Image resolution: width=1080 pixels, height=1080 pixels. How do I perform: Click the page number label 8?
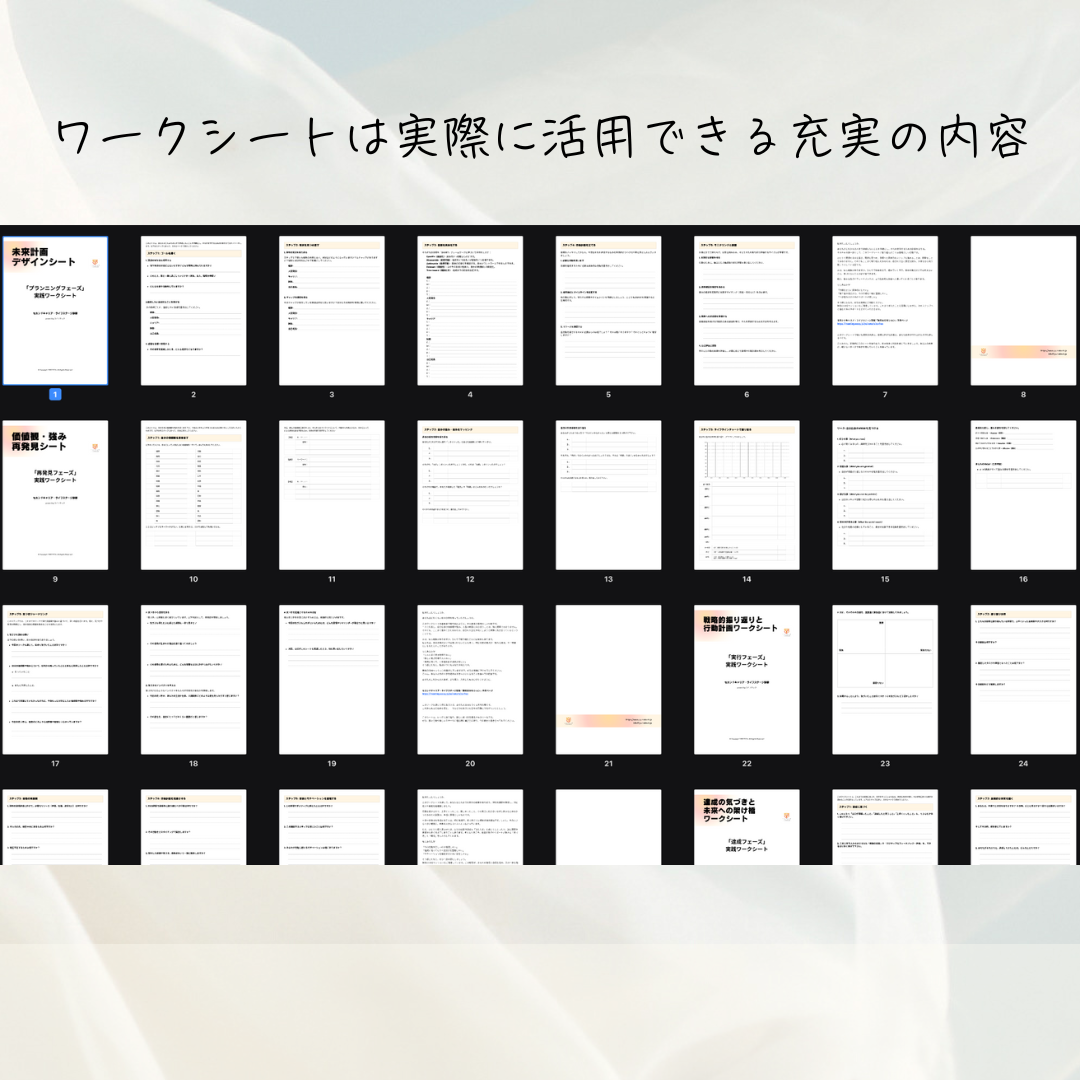coord(1024,395)
